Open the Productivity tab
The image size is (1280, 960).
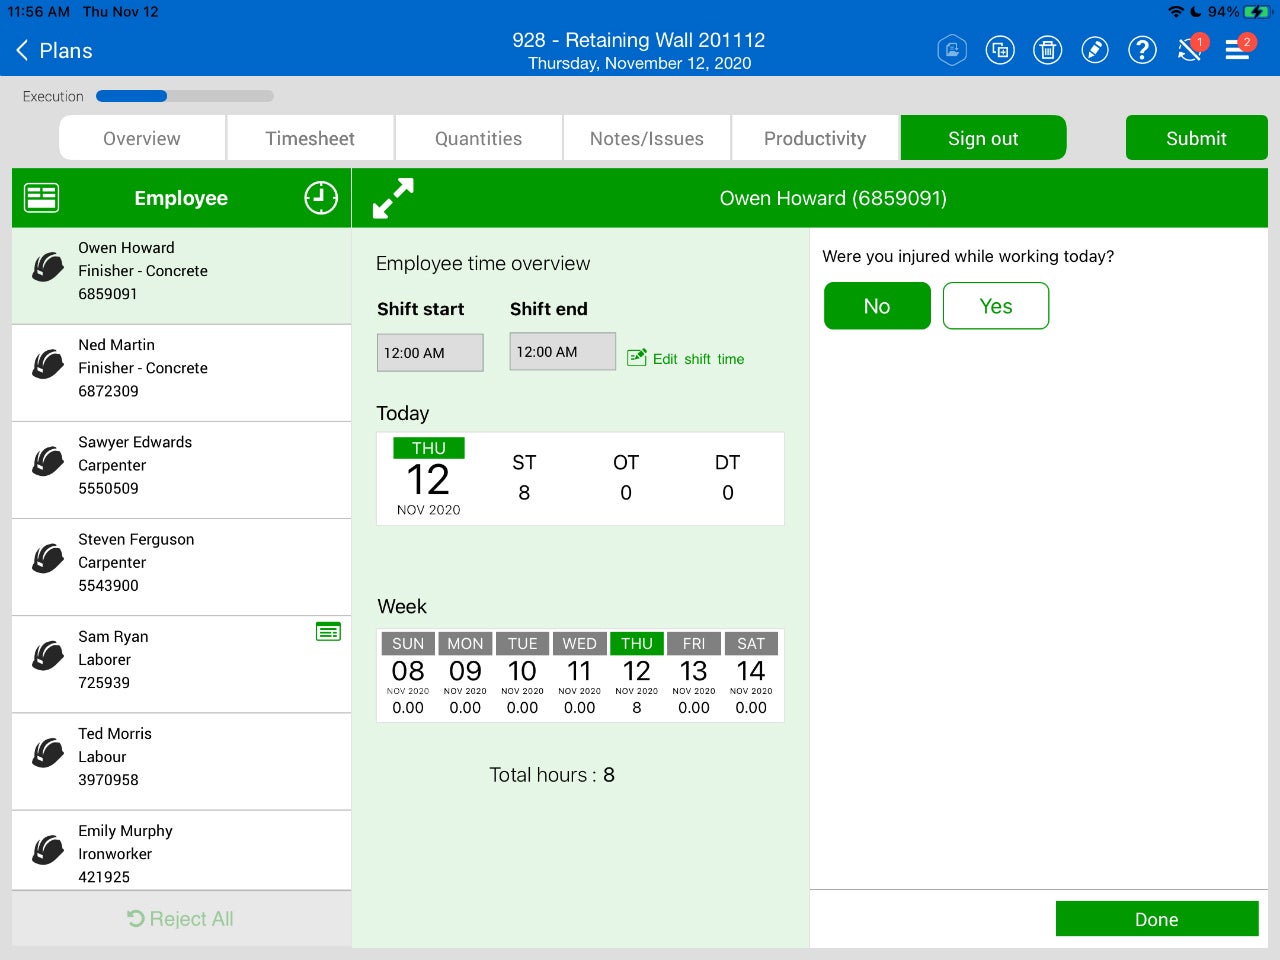[x=815, y=139]
